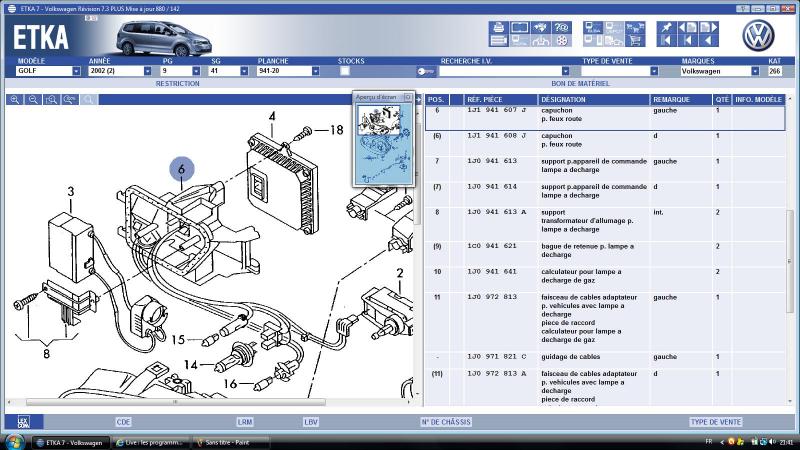Image resolution: width=800 pixels, height=450 pixels.
Task: Click ETKA 7 - Volkswagen taskbar button
Action: click(70, 442)
